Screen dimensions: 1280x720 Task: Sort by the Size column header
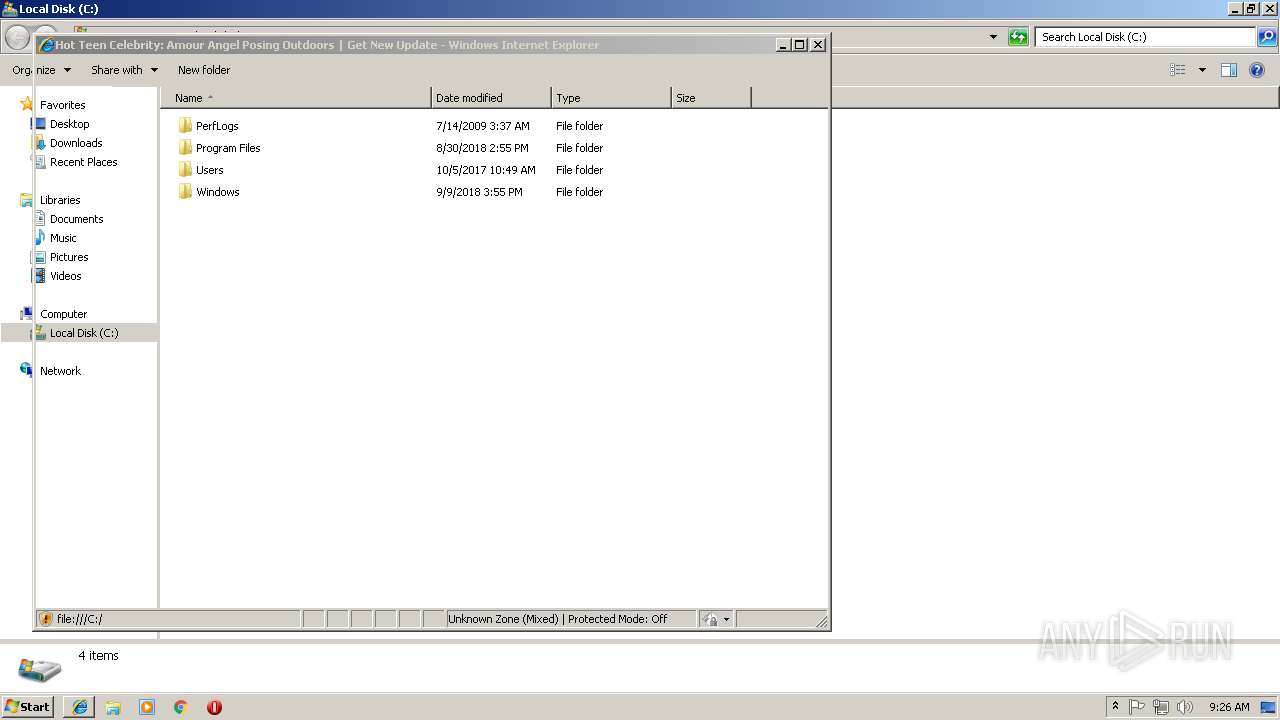[x=711, y=98]
